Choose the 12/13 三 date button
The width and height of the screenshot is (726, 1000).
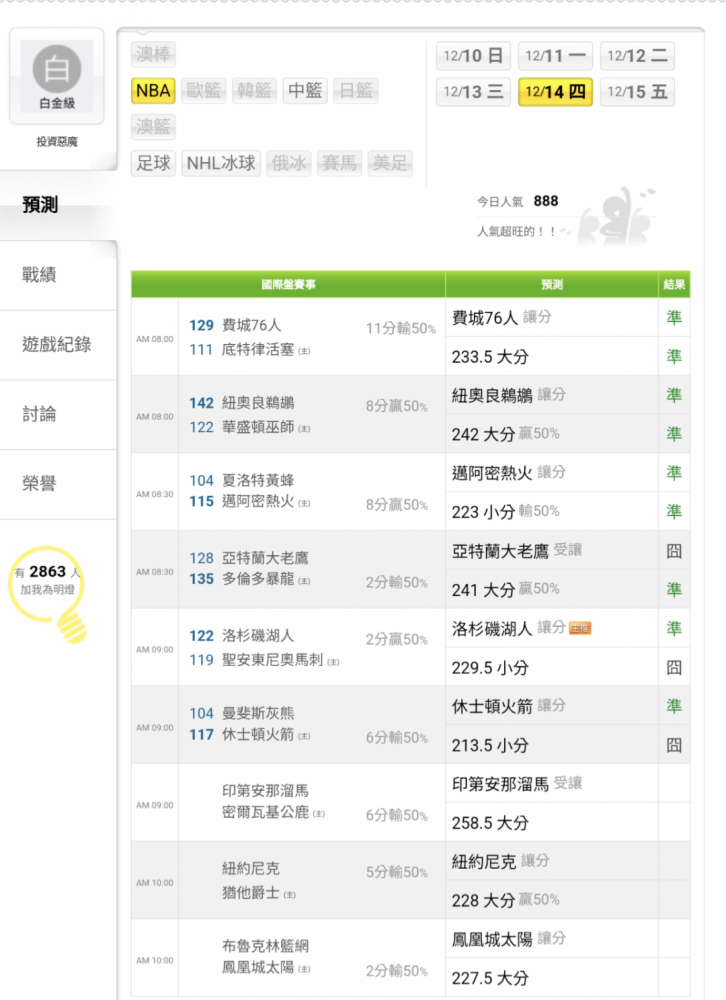(473, 92)
